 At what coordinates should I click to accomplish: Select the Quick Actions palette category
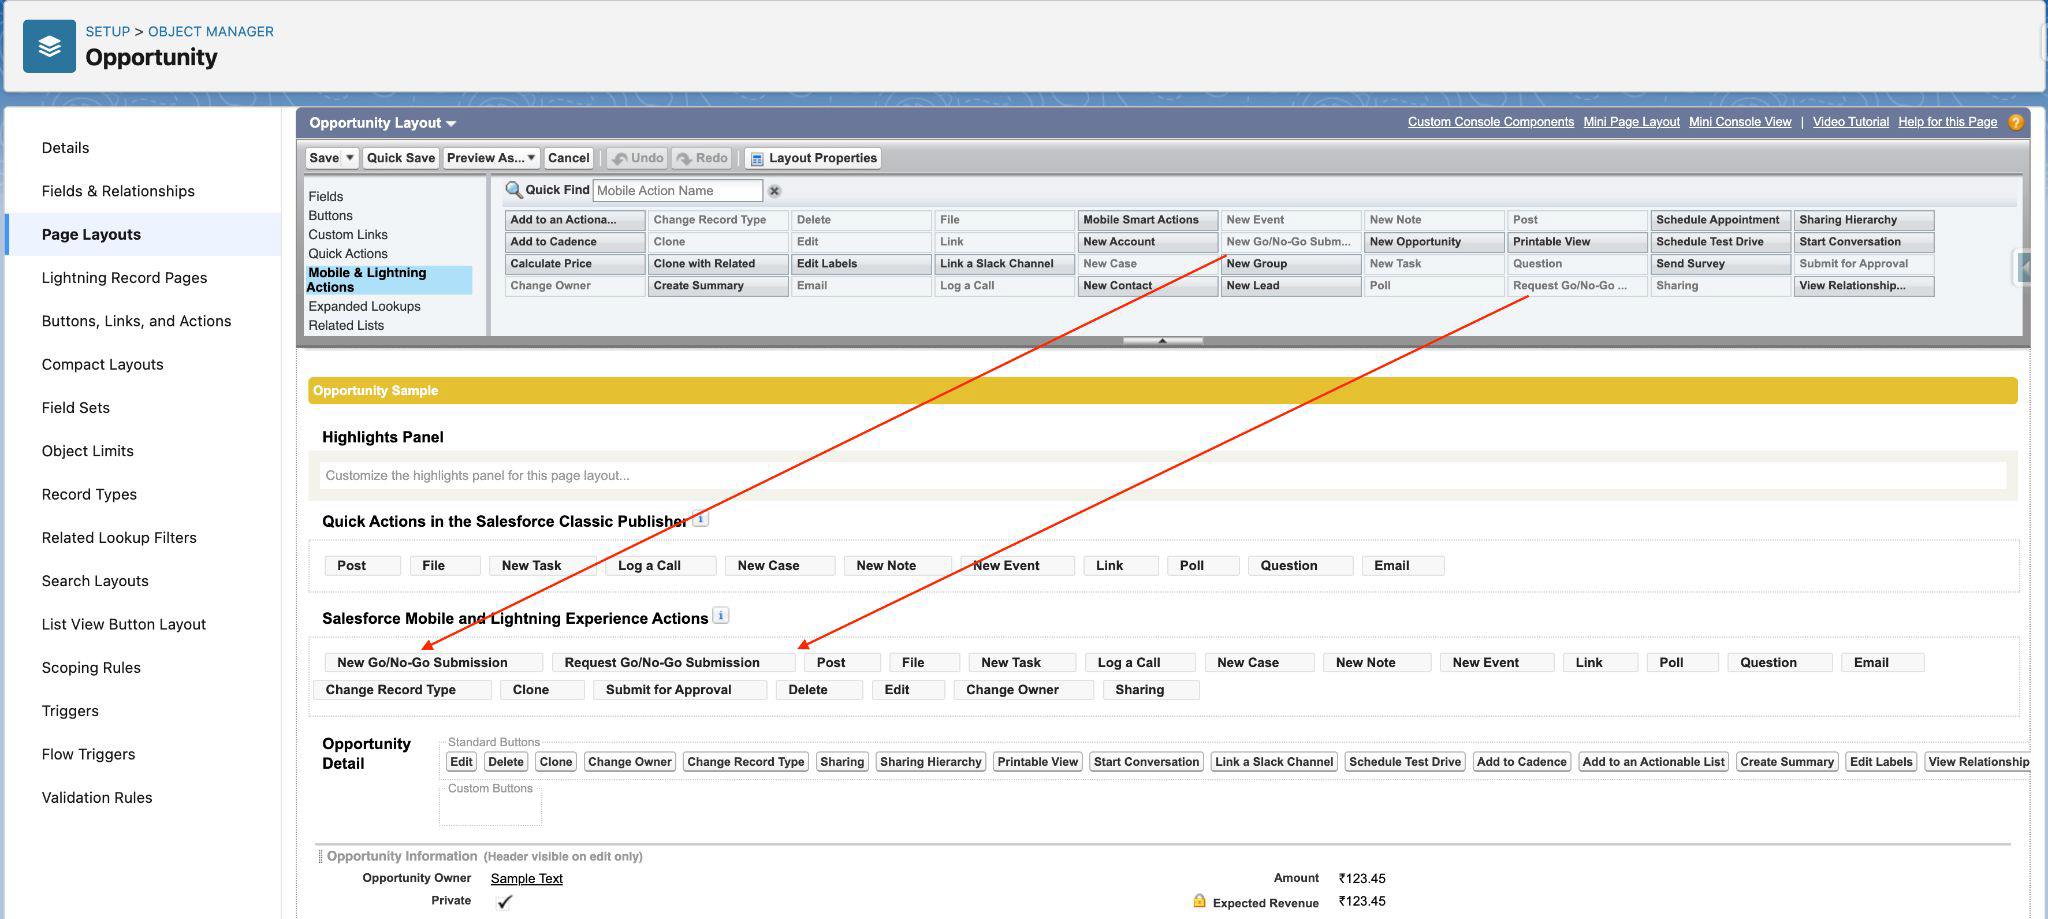point(348,253)
